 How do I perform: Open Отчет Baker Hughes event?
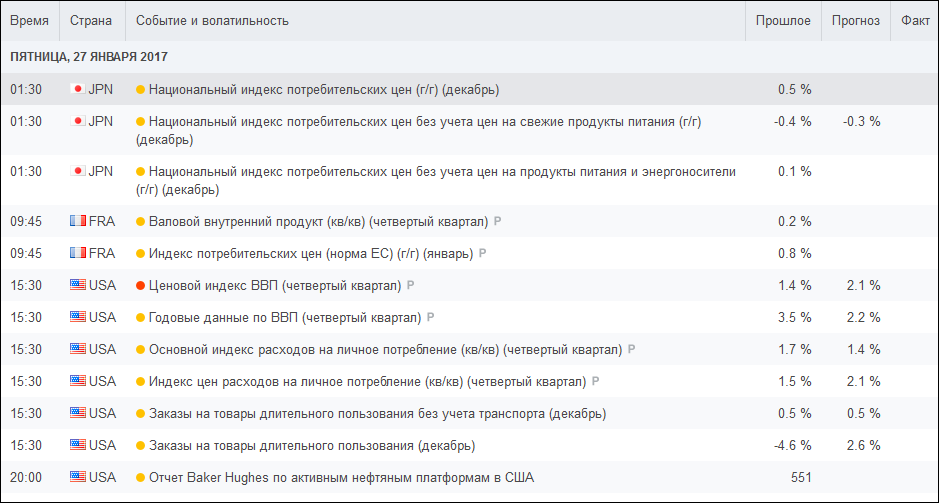341,478
